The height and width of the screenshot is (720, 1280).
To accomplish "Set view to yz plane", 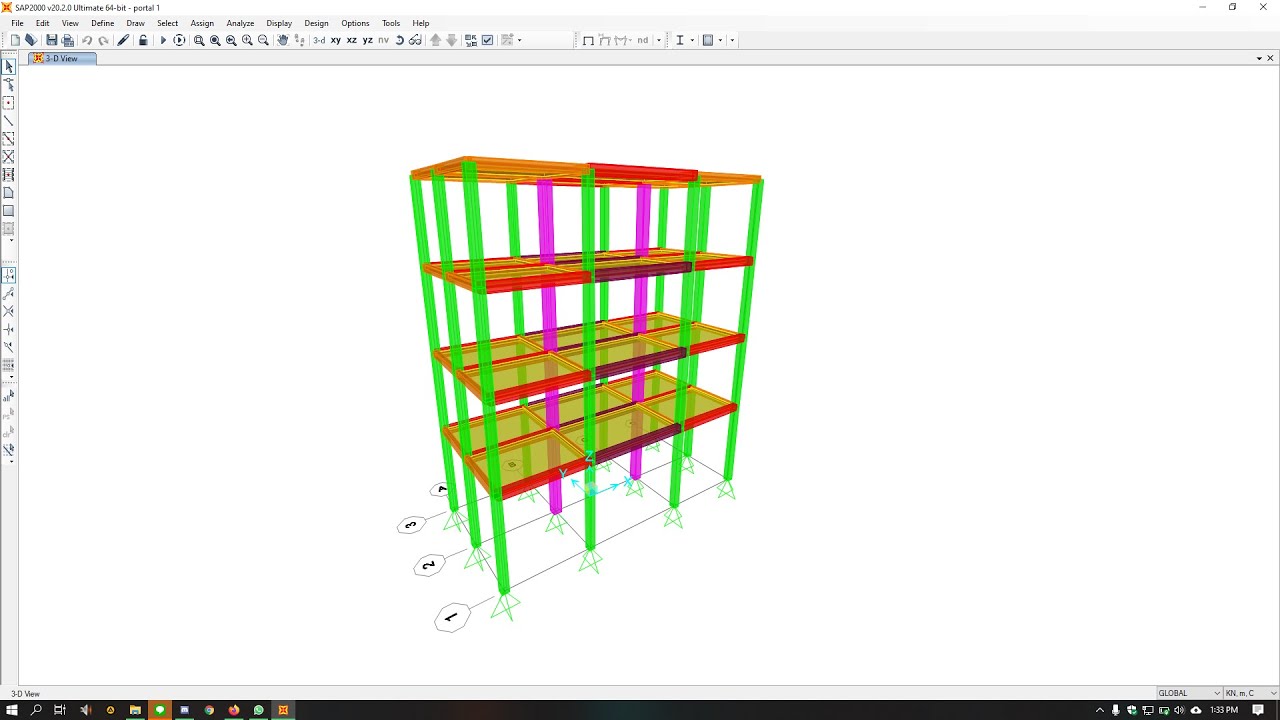I will [368, 40].
